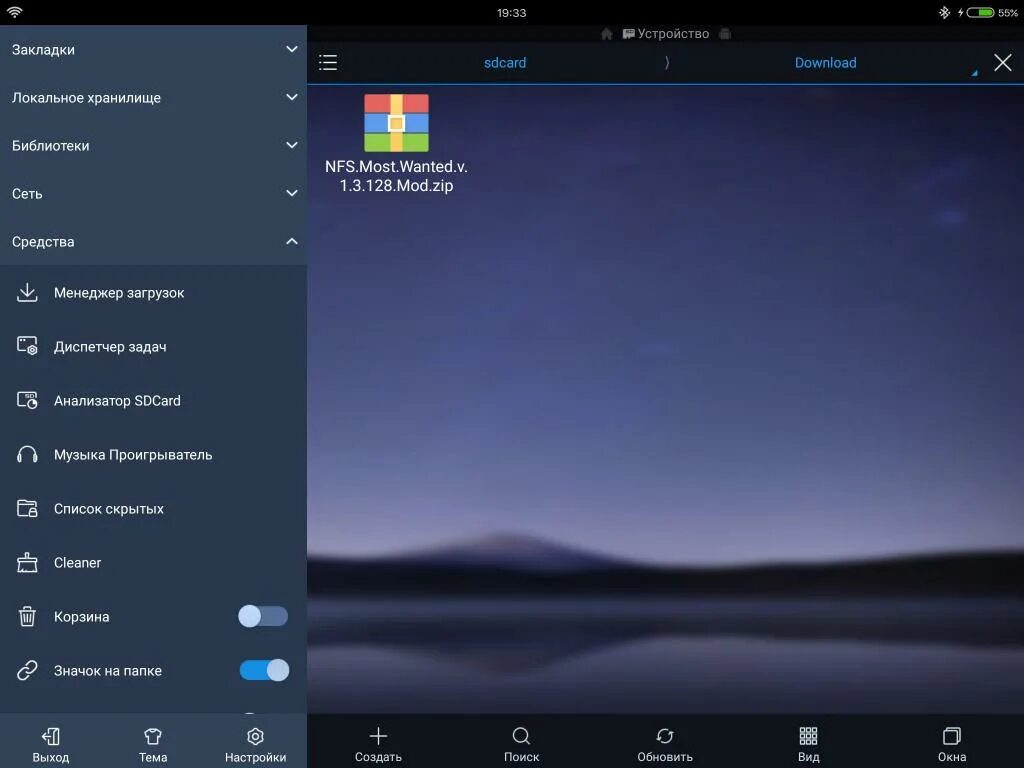Tap the Создать create button
Image resolution: width=1024 pixels, height=768 pixels.
(x=378, y=745)
